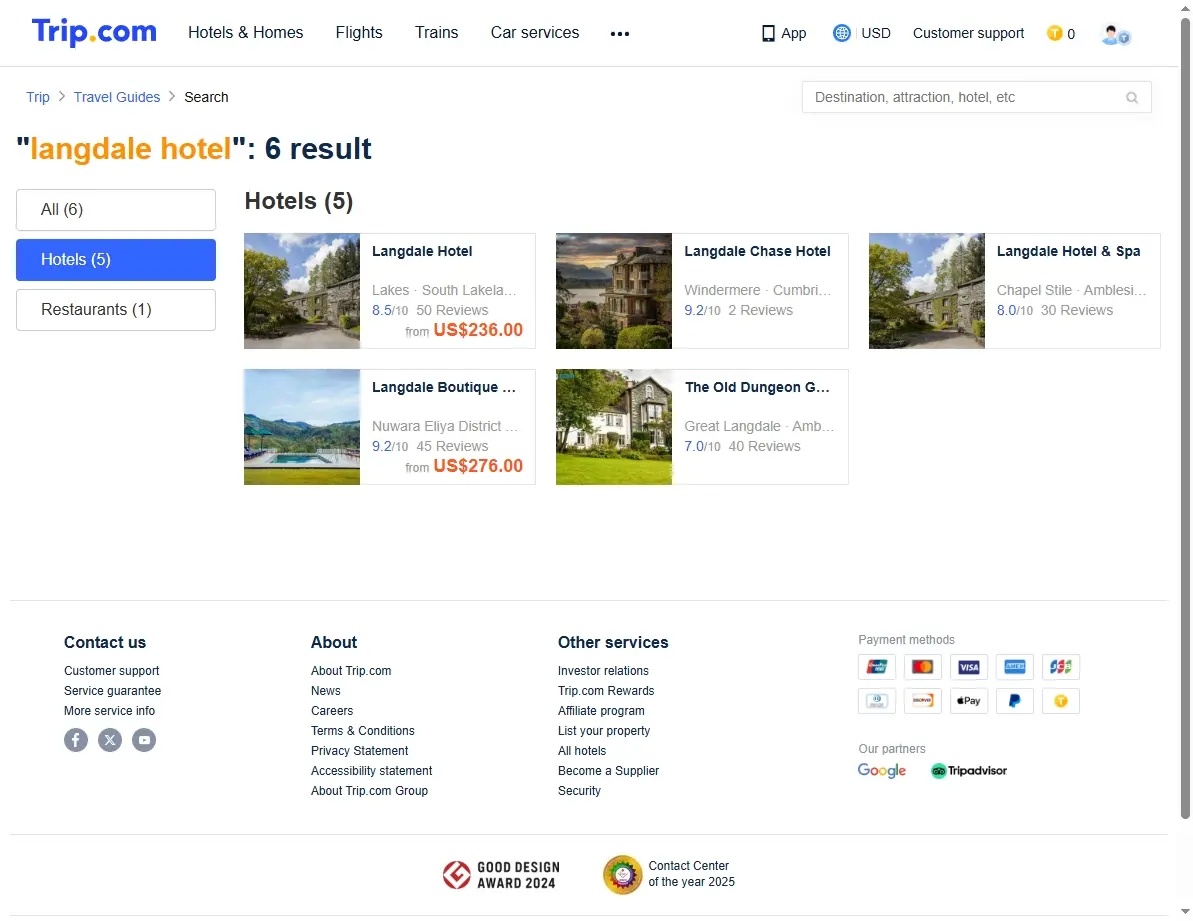Select the Hotels (5) filter tab
The height and width of the screenshot is (921, 1193).
pyautogui.click(x=116, y=260)
